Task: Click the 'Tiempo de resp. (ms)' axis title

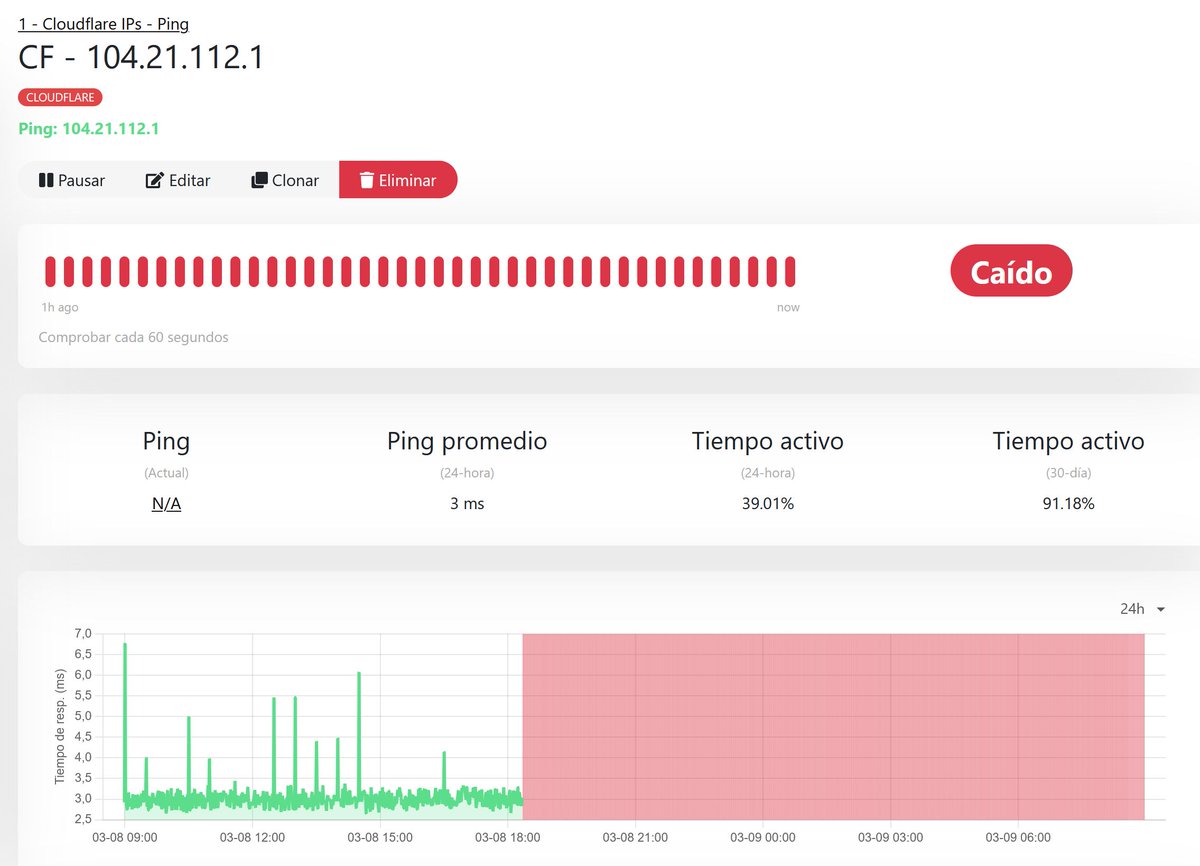Action: click(62, 727)
